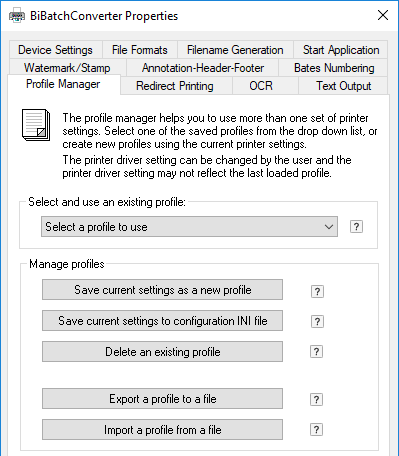
Task: Select the Profile Manager tab
Action: point(63,84)
